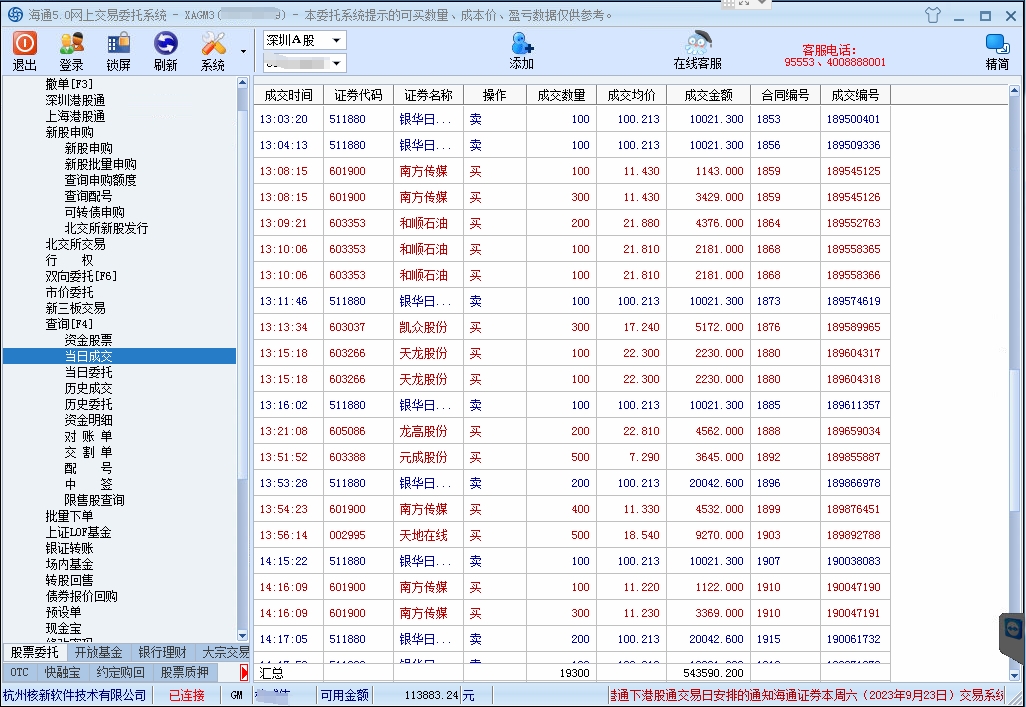Sort by 成交时间 column header
The height and width of the screenshot is (707, 1026).
(288, 95)
